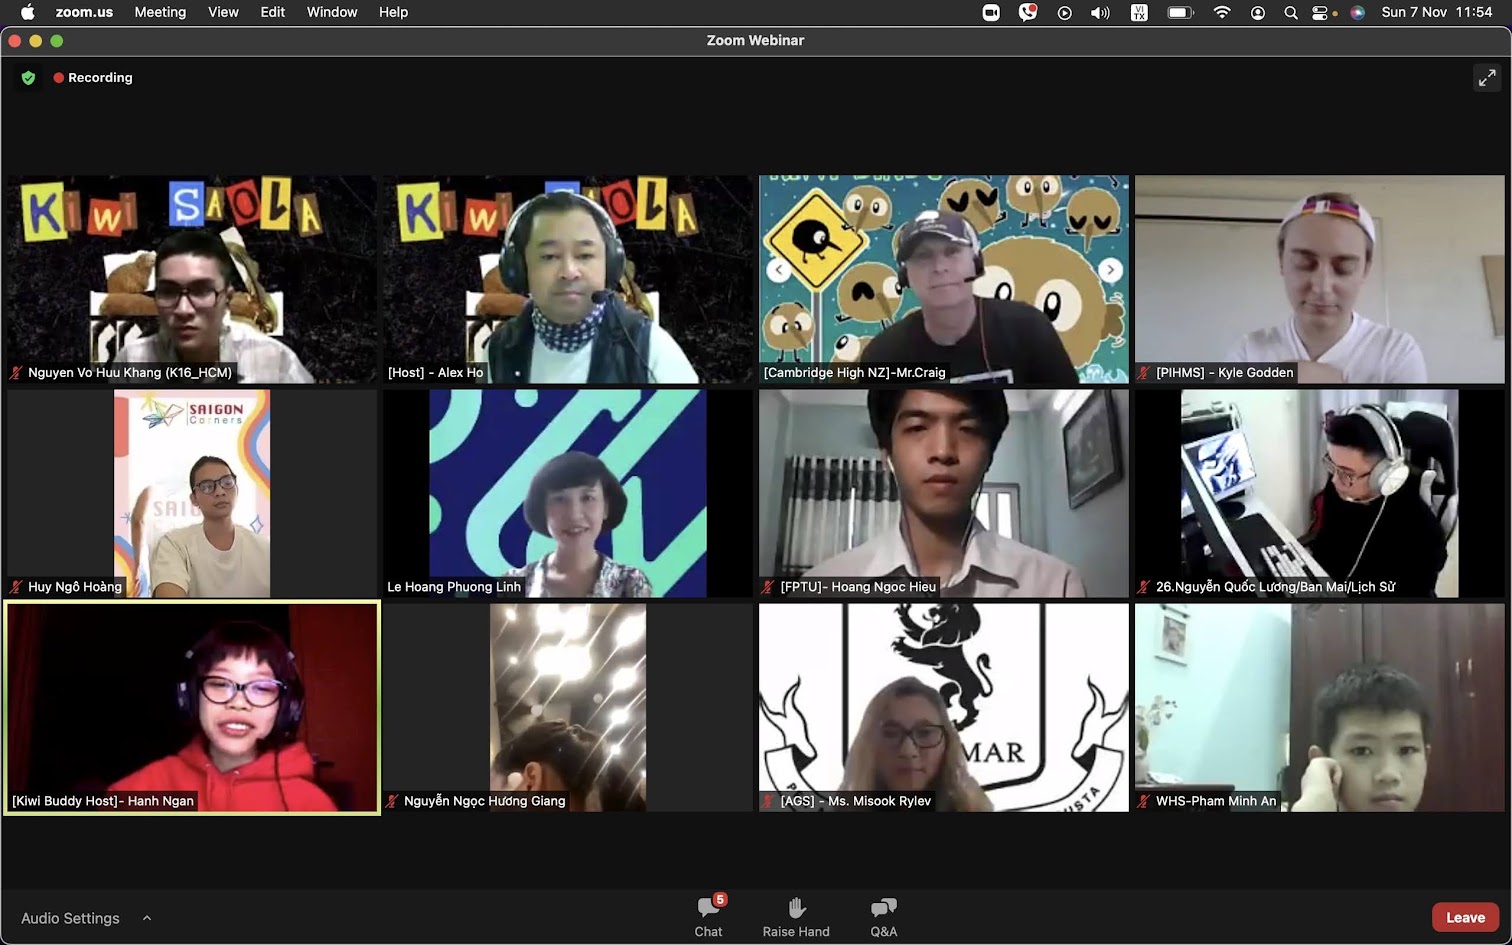Select Le Hoang Phuong Linh's video tile
Screen dimensions: 1512x945
click(x=568, y=493)
